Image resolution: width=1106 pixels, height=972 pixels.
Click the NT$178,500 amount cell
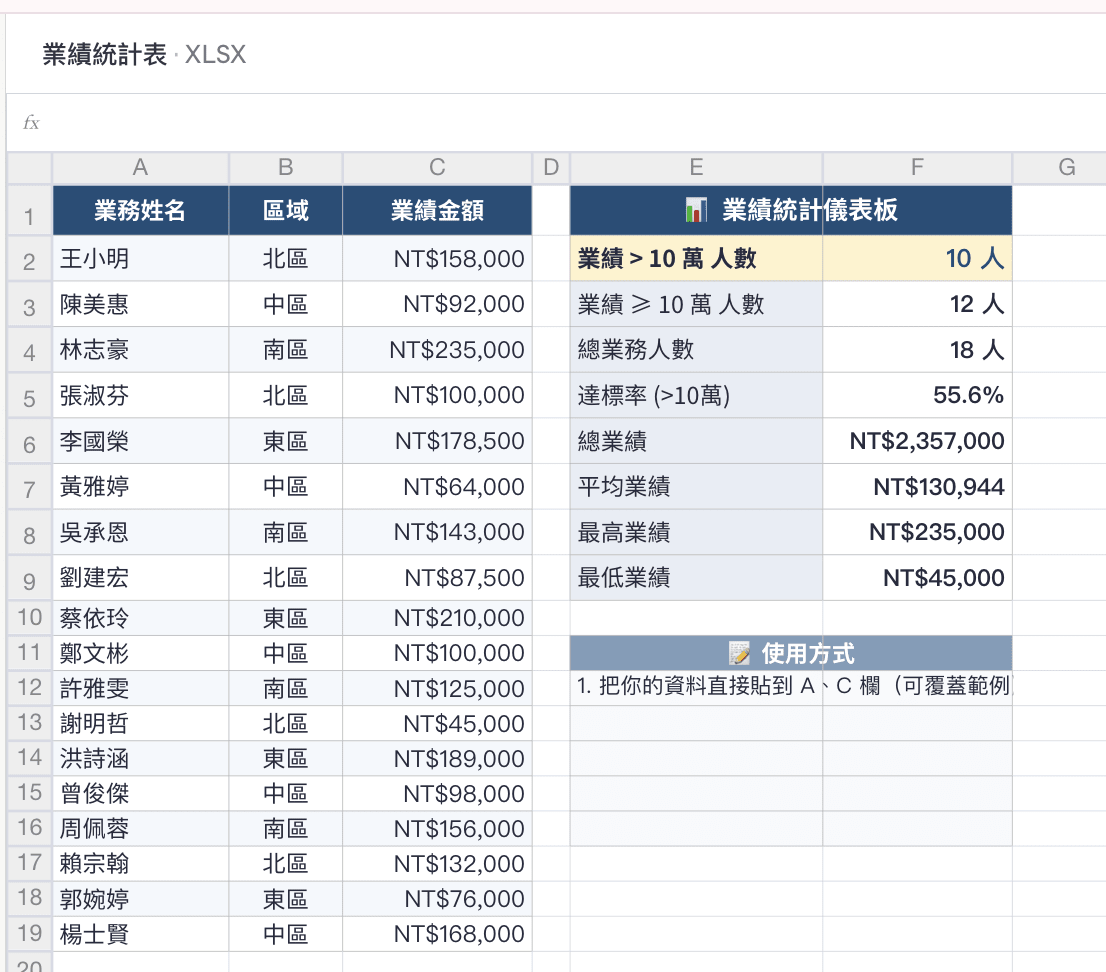click(437, 441)
